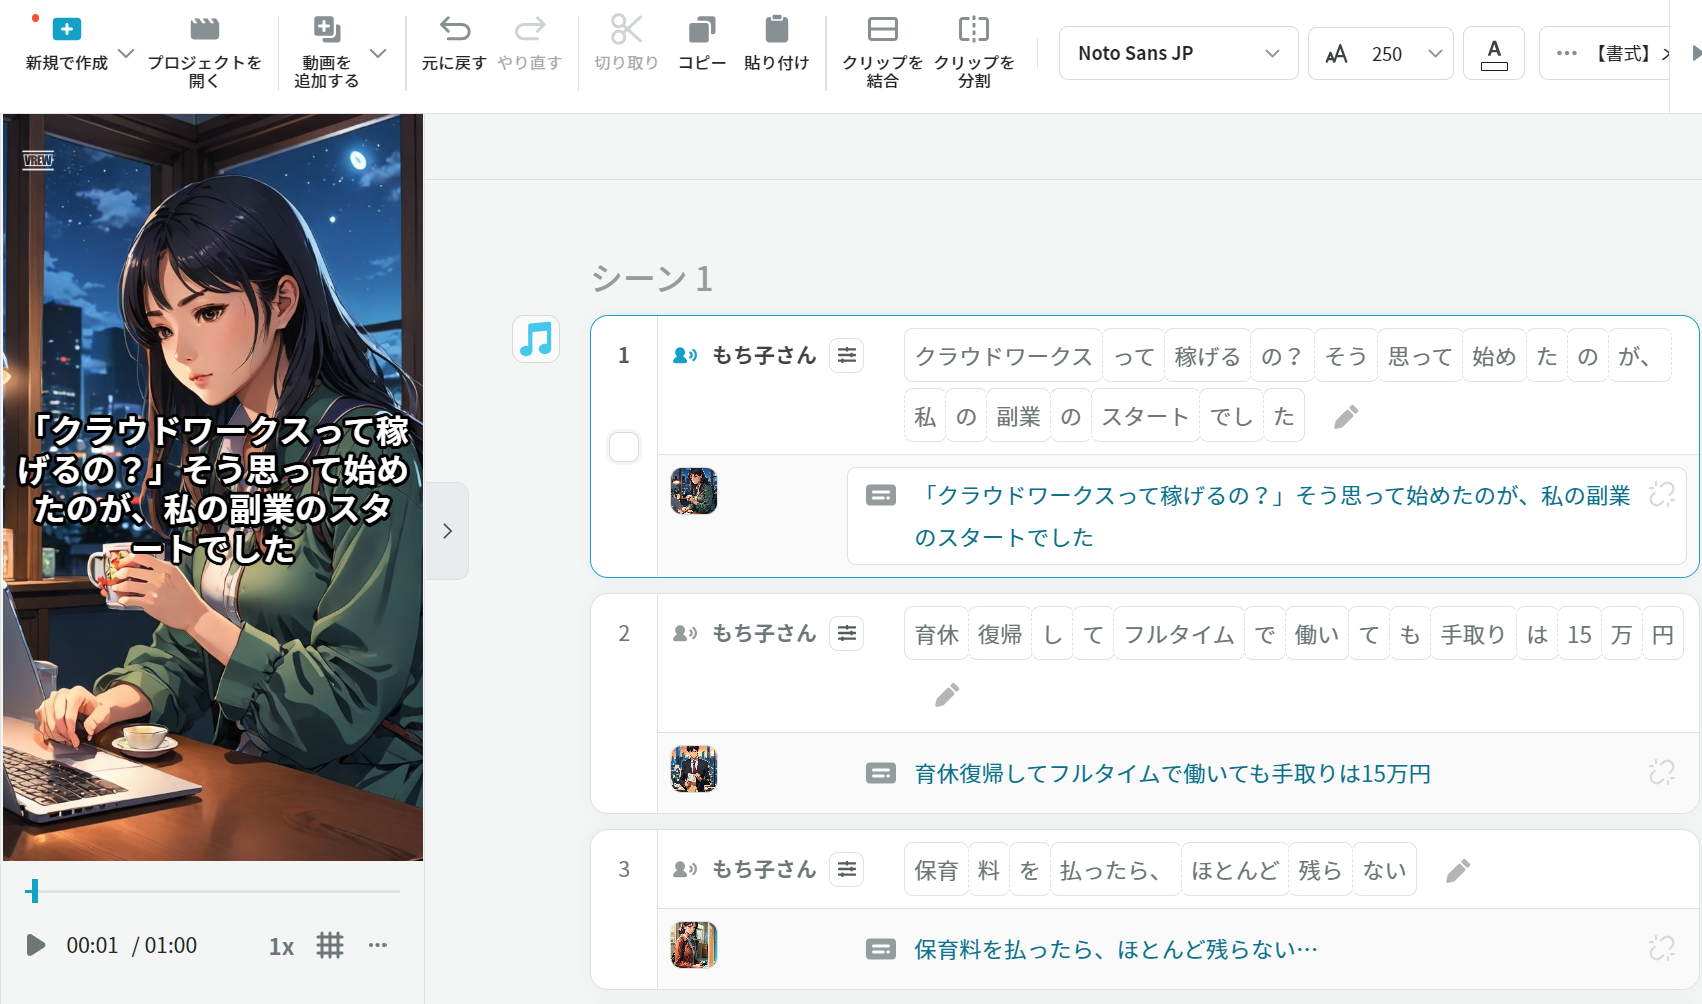Click the music note icon beside clip 1

click(536, 339)
